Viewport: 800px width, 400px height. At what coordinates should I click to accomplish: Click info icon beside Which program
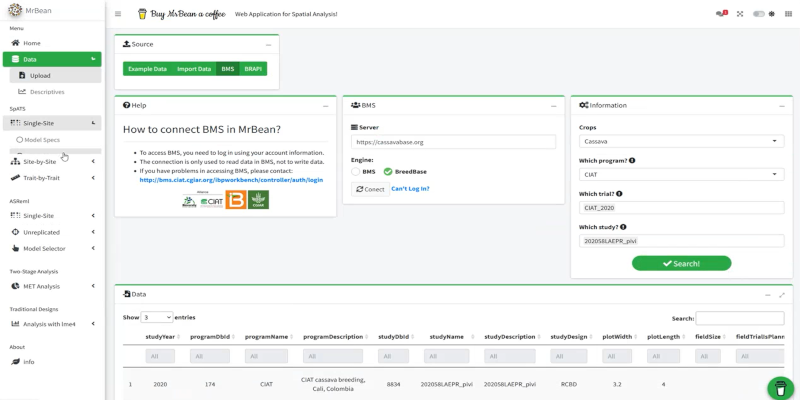tap(632, 161)
